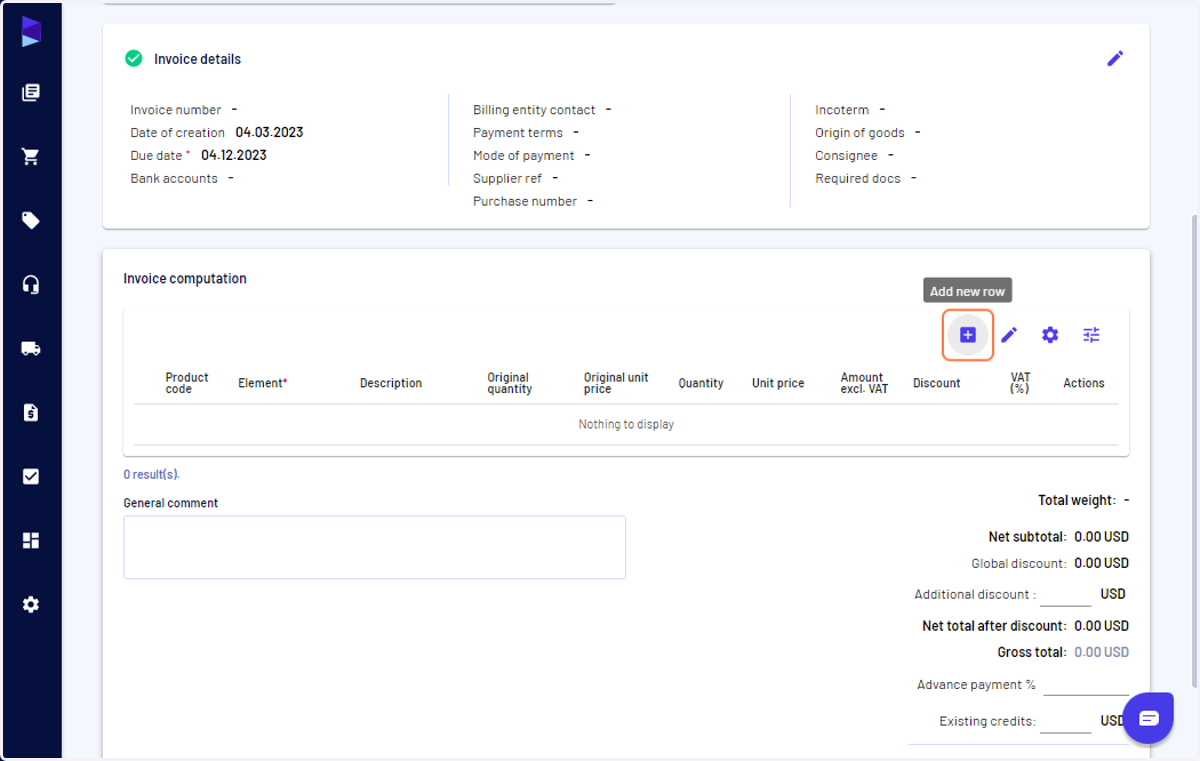Open the dashboard grid sidebar icon
Screen dimensions: 1200x761
31,541
